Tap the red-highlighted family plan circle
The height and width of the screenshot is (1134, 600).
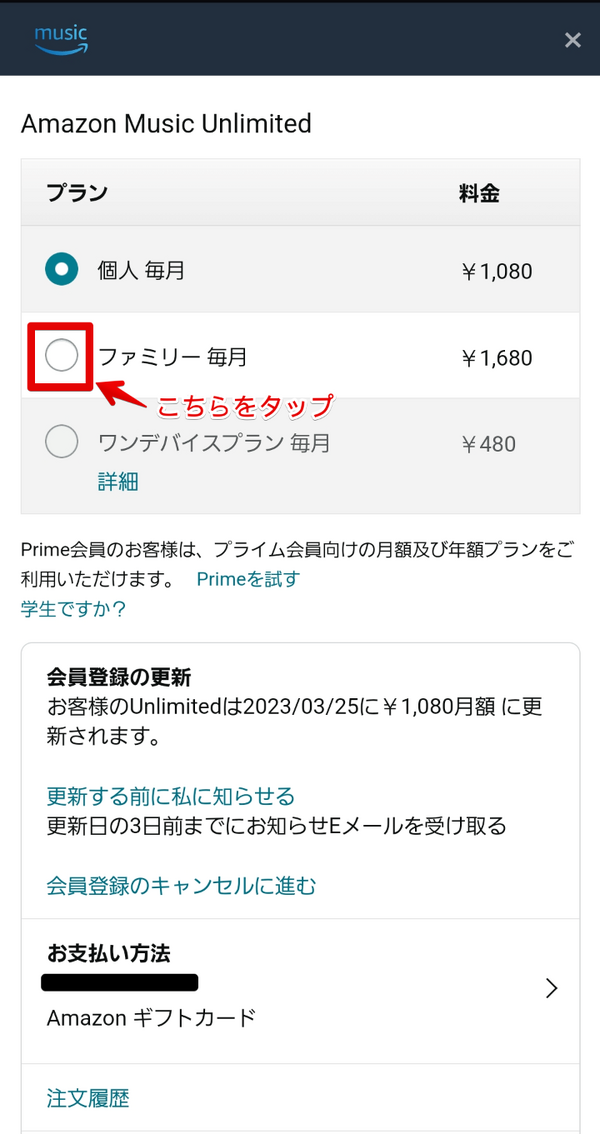tap(61, 356)
